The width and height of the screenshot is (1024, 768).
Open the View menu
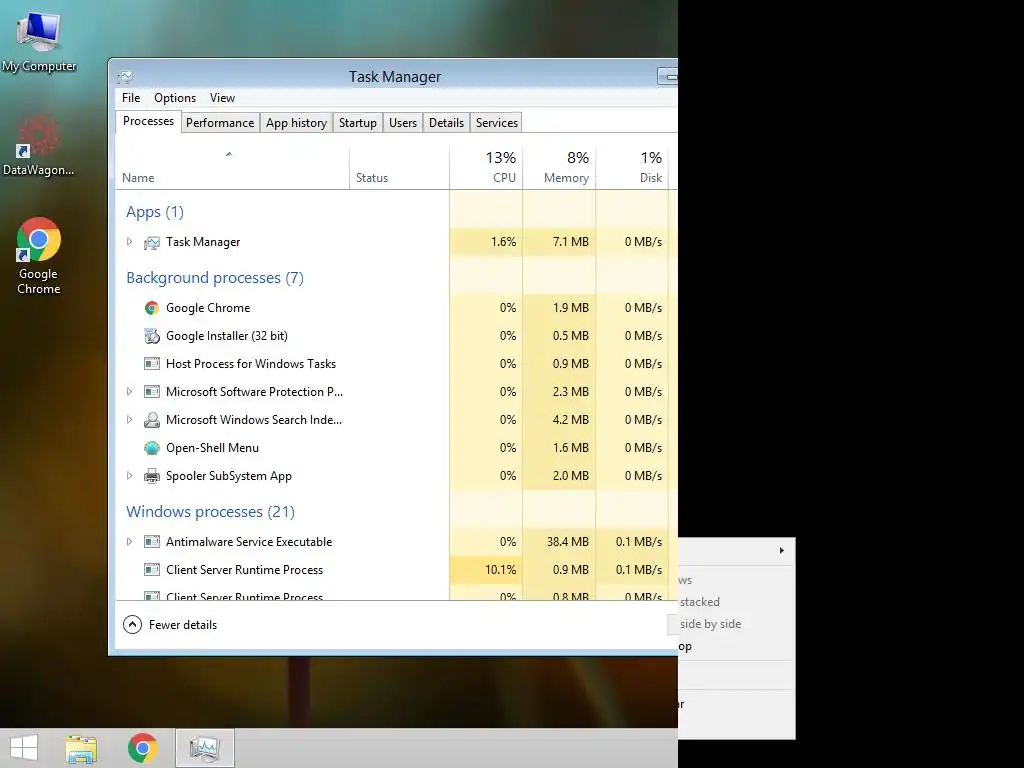point(222,98)
